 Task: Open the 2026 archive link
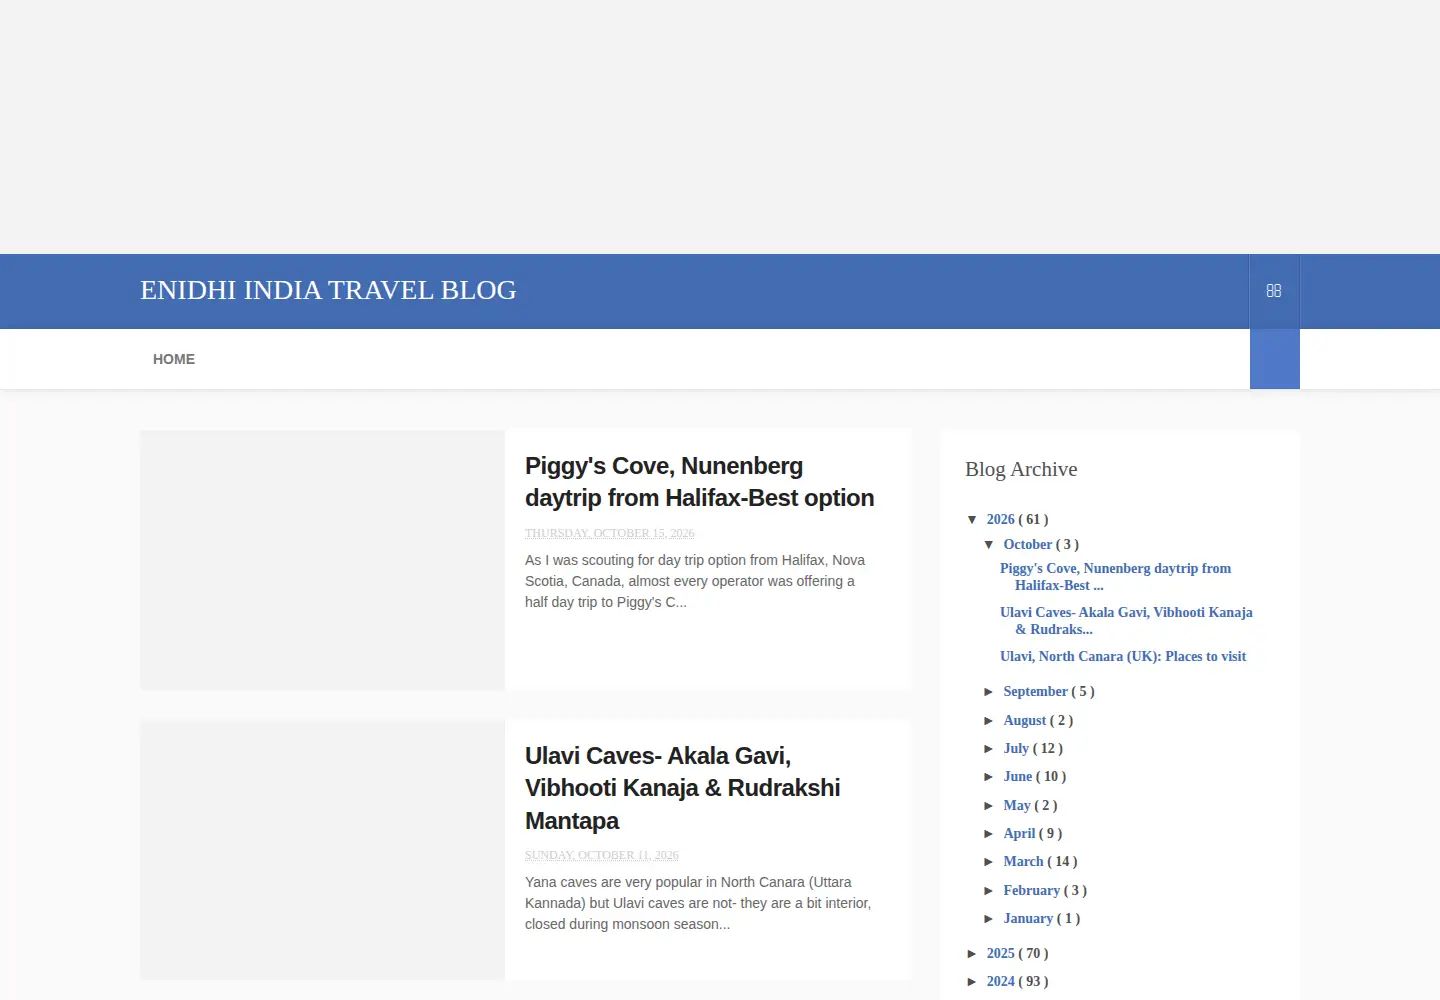[x=1000, y=519]
